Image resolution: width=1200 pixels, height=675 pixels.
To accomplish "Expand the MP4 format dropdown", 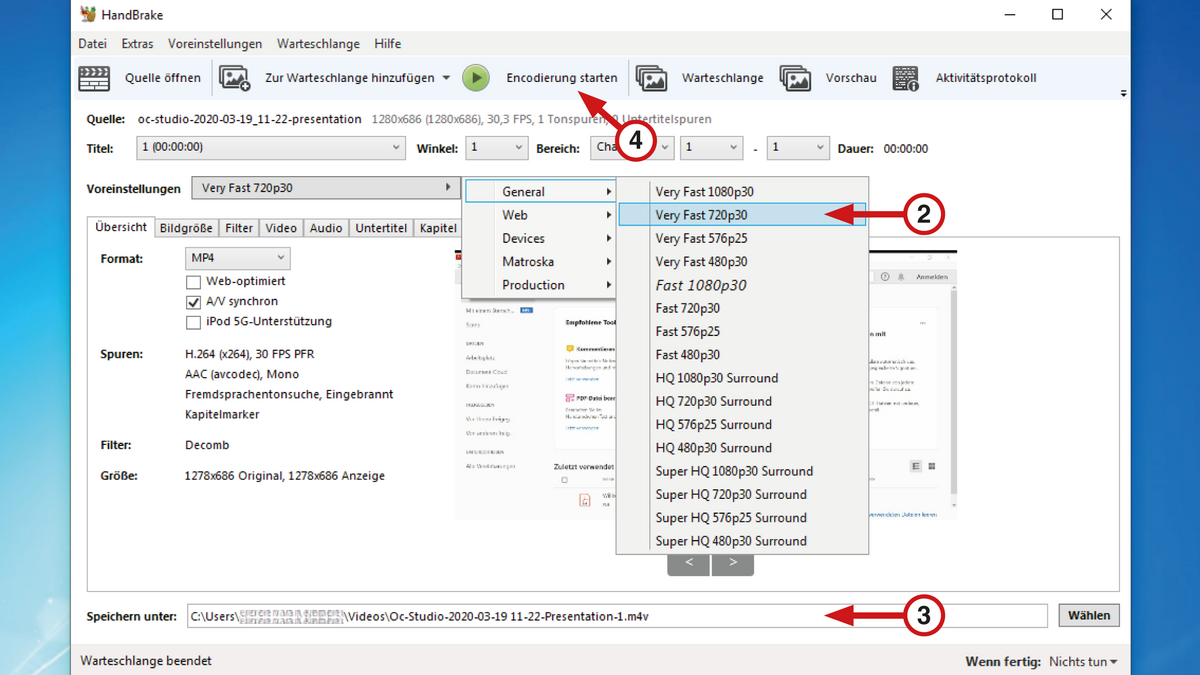I will 238,258.
